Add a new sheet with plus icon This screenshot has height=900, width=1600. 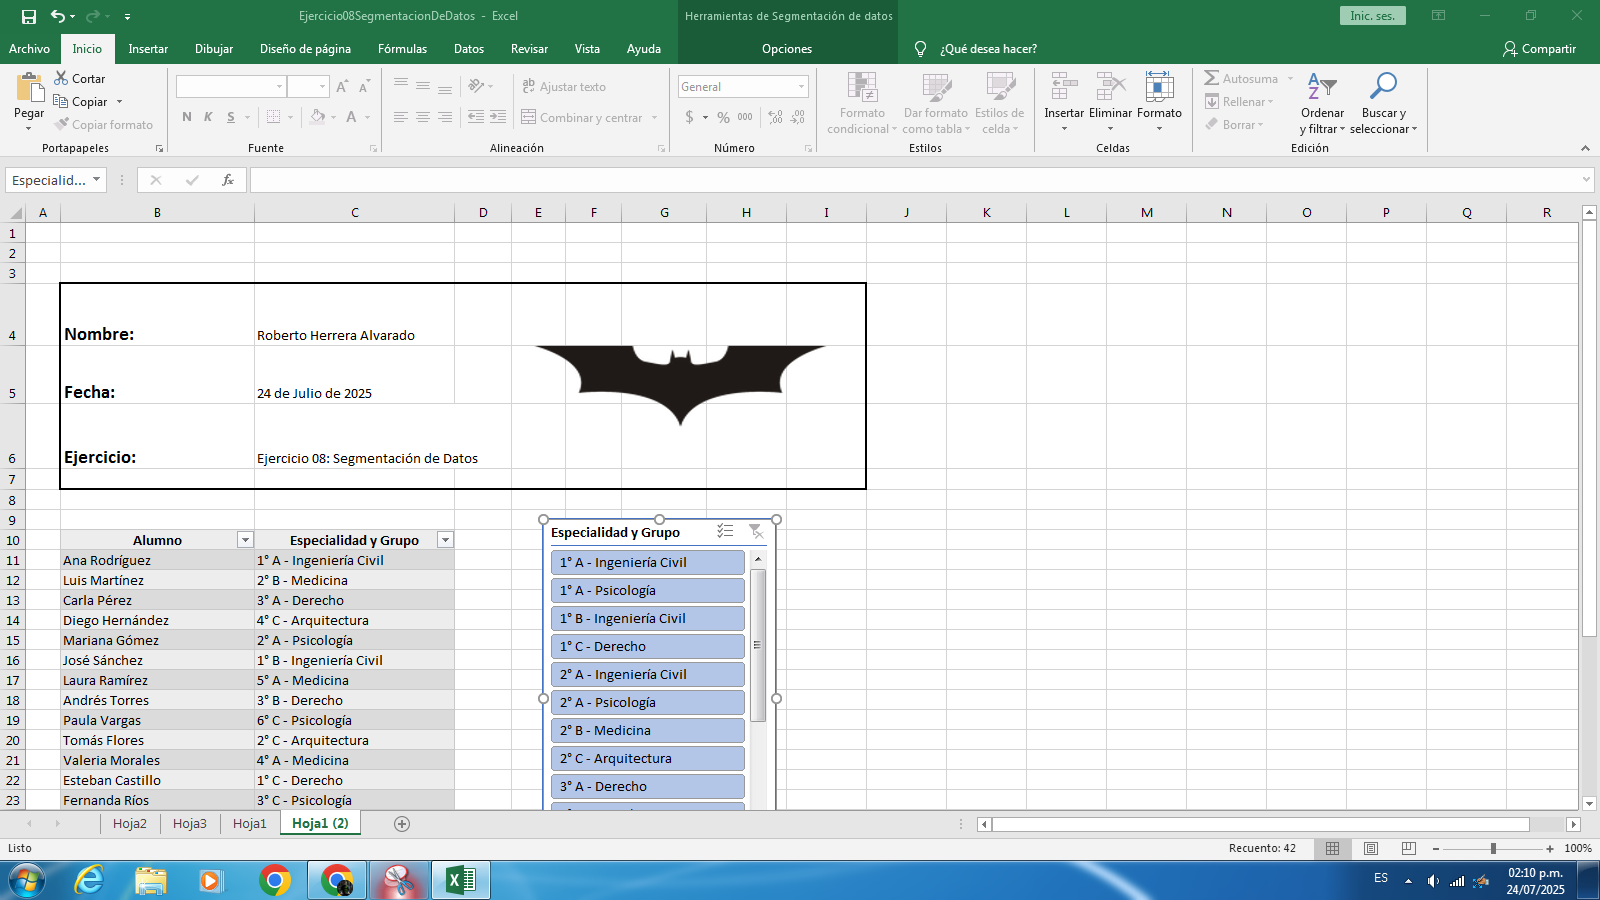tap(402, 824)
